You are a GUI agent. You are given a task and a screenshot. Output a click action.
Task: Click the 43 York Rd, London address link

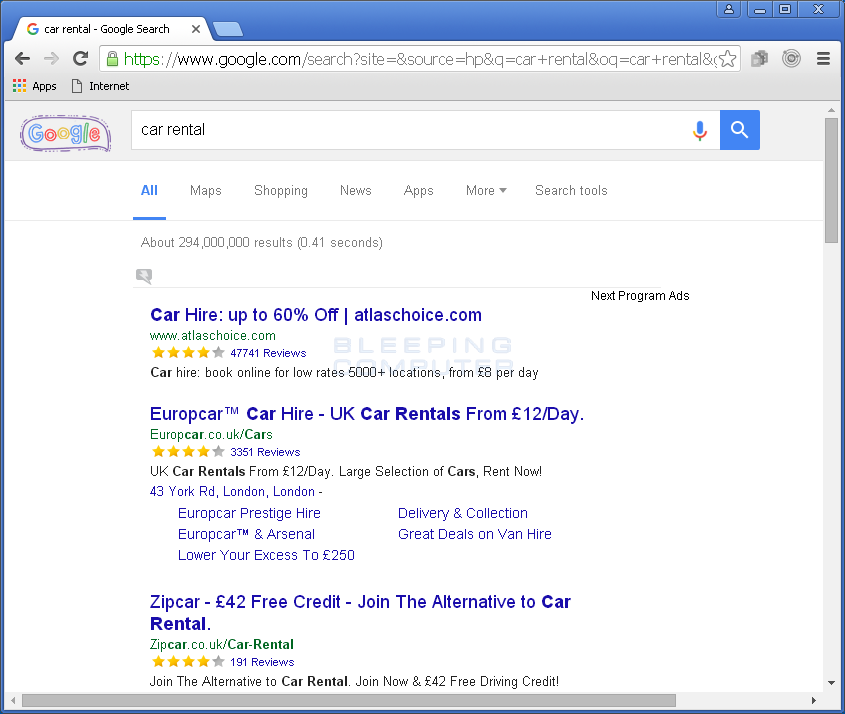(x=232, y=491)
